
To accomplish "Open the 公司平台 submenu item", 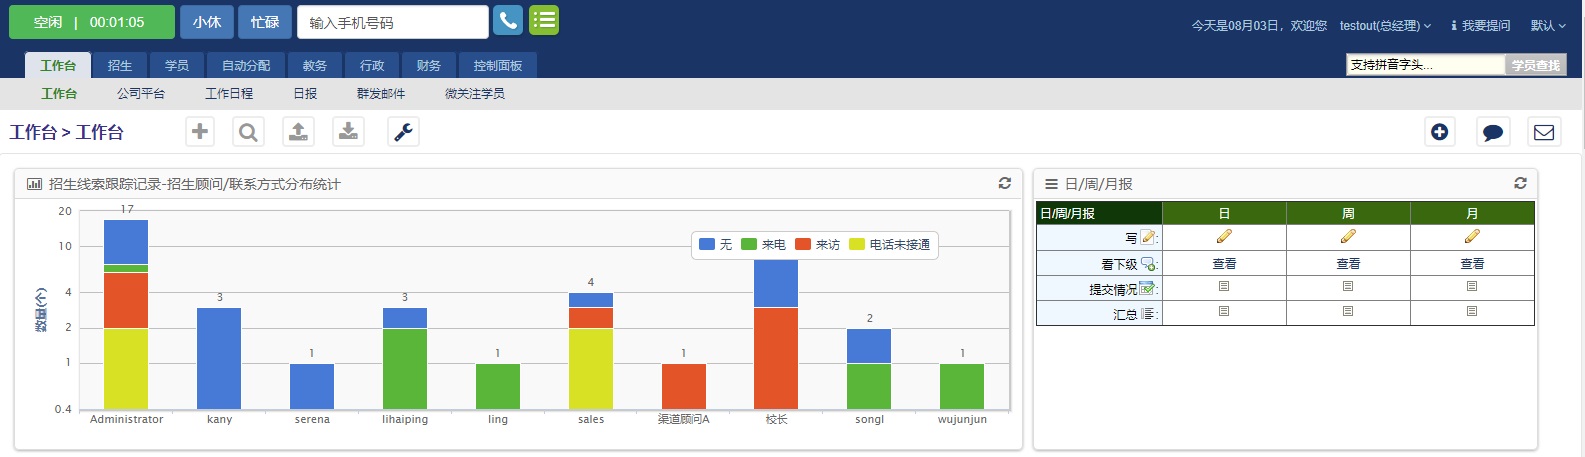I will click(x=141, y=93).
